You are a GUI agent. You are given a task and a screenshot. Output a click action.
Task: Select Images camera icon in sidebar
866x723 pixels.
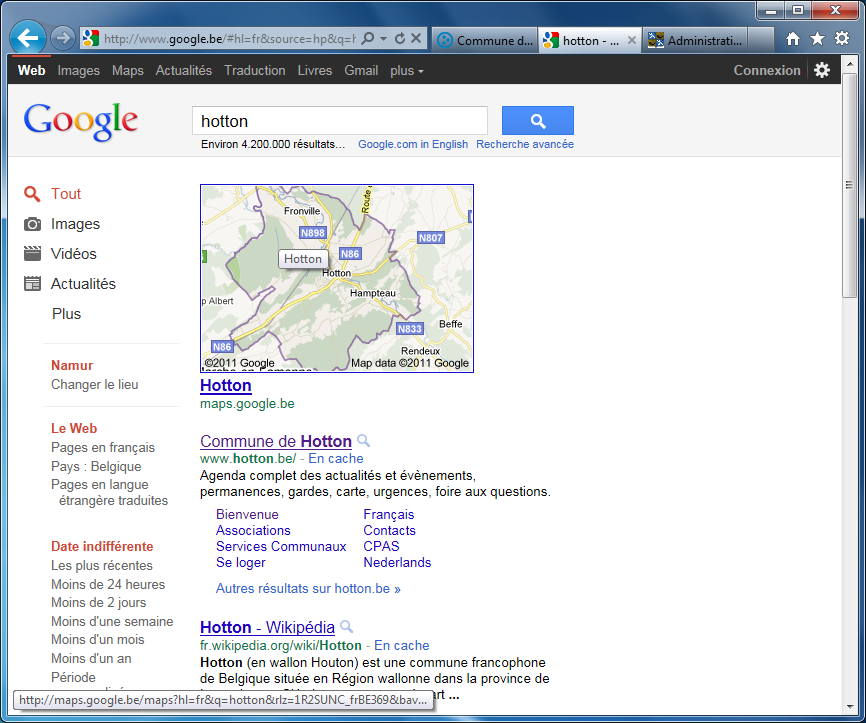click(x=32, y=224)
